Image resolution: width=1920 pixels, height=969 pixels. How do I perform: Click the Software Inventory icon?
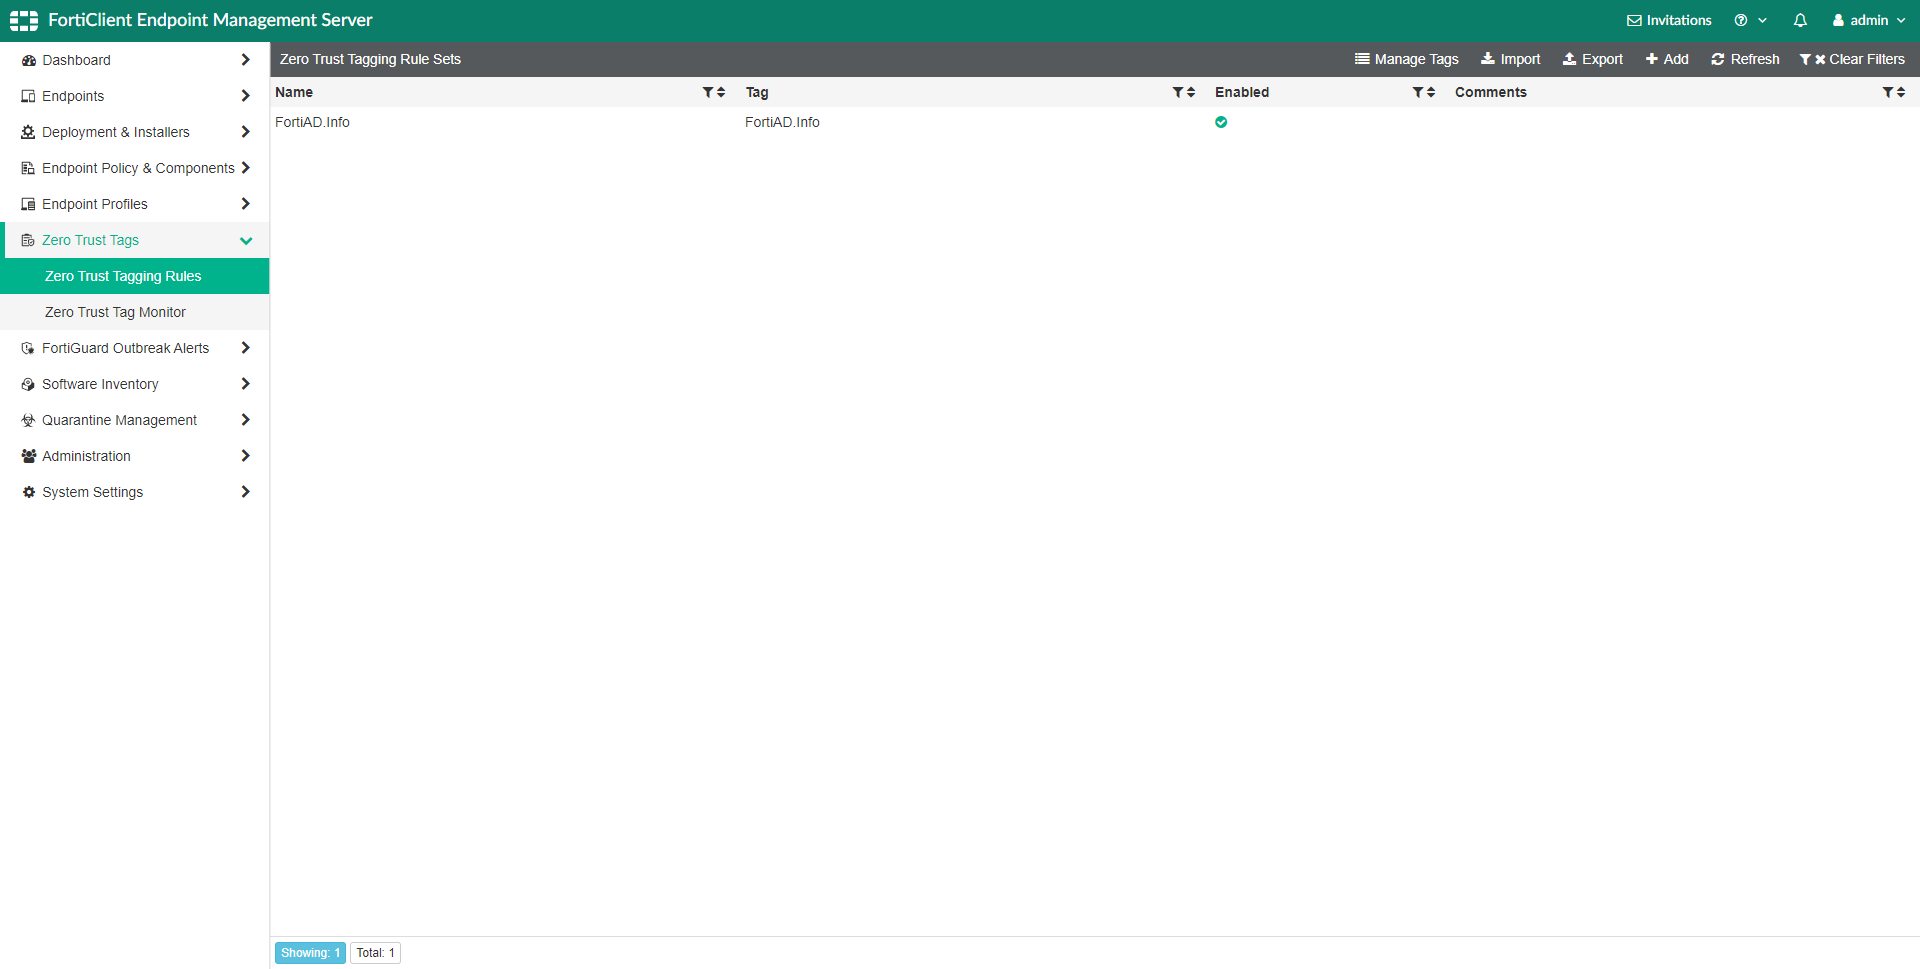tap(28, 384)
